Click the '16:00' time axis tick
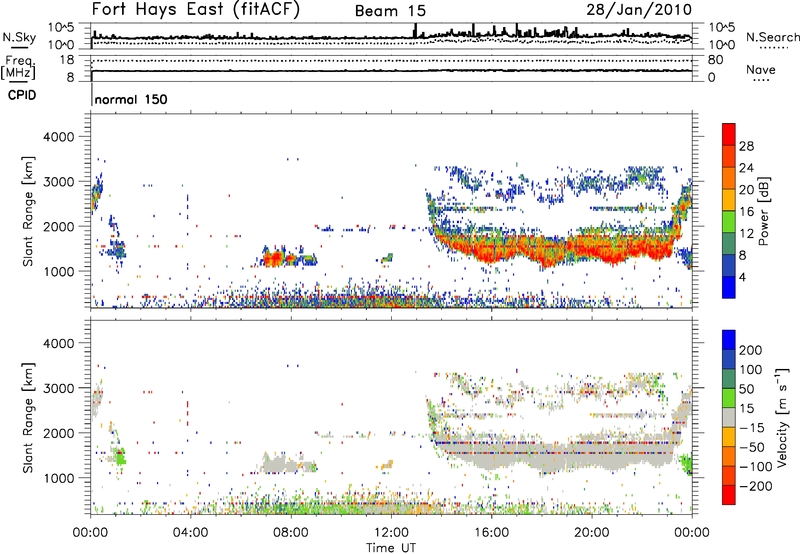This screenshot has width=800, height=554. point(491,533)
